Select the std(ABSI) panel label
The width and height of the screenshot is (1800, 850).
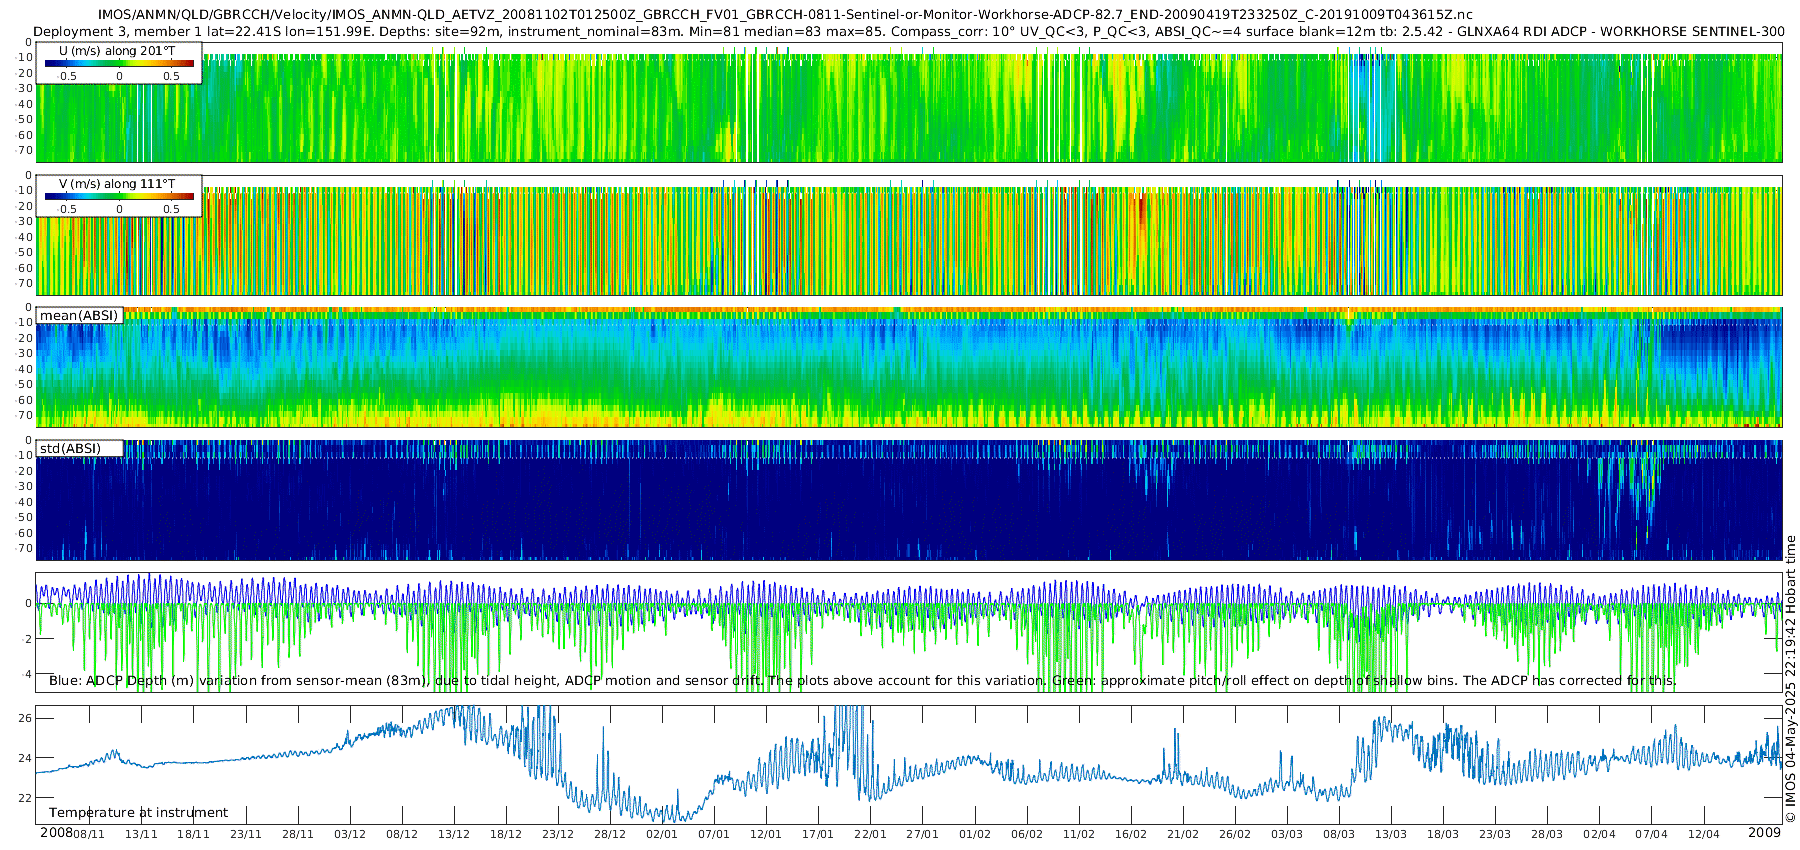tap(70, 449)
